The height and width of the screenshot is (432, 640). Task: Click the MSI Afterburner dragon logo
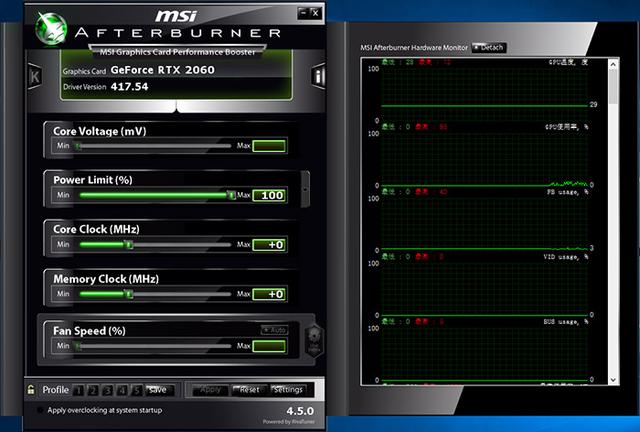(51, 28)
